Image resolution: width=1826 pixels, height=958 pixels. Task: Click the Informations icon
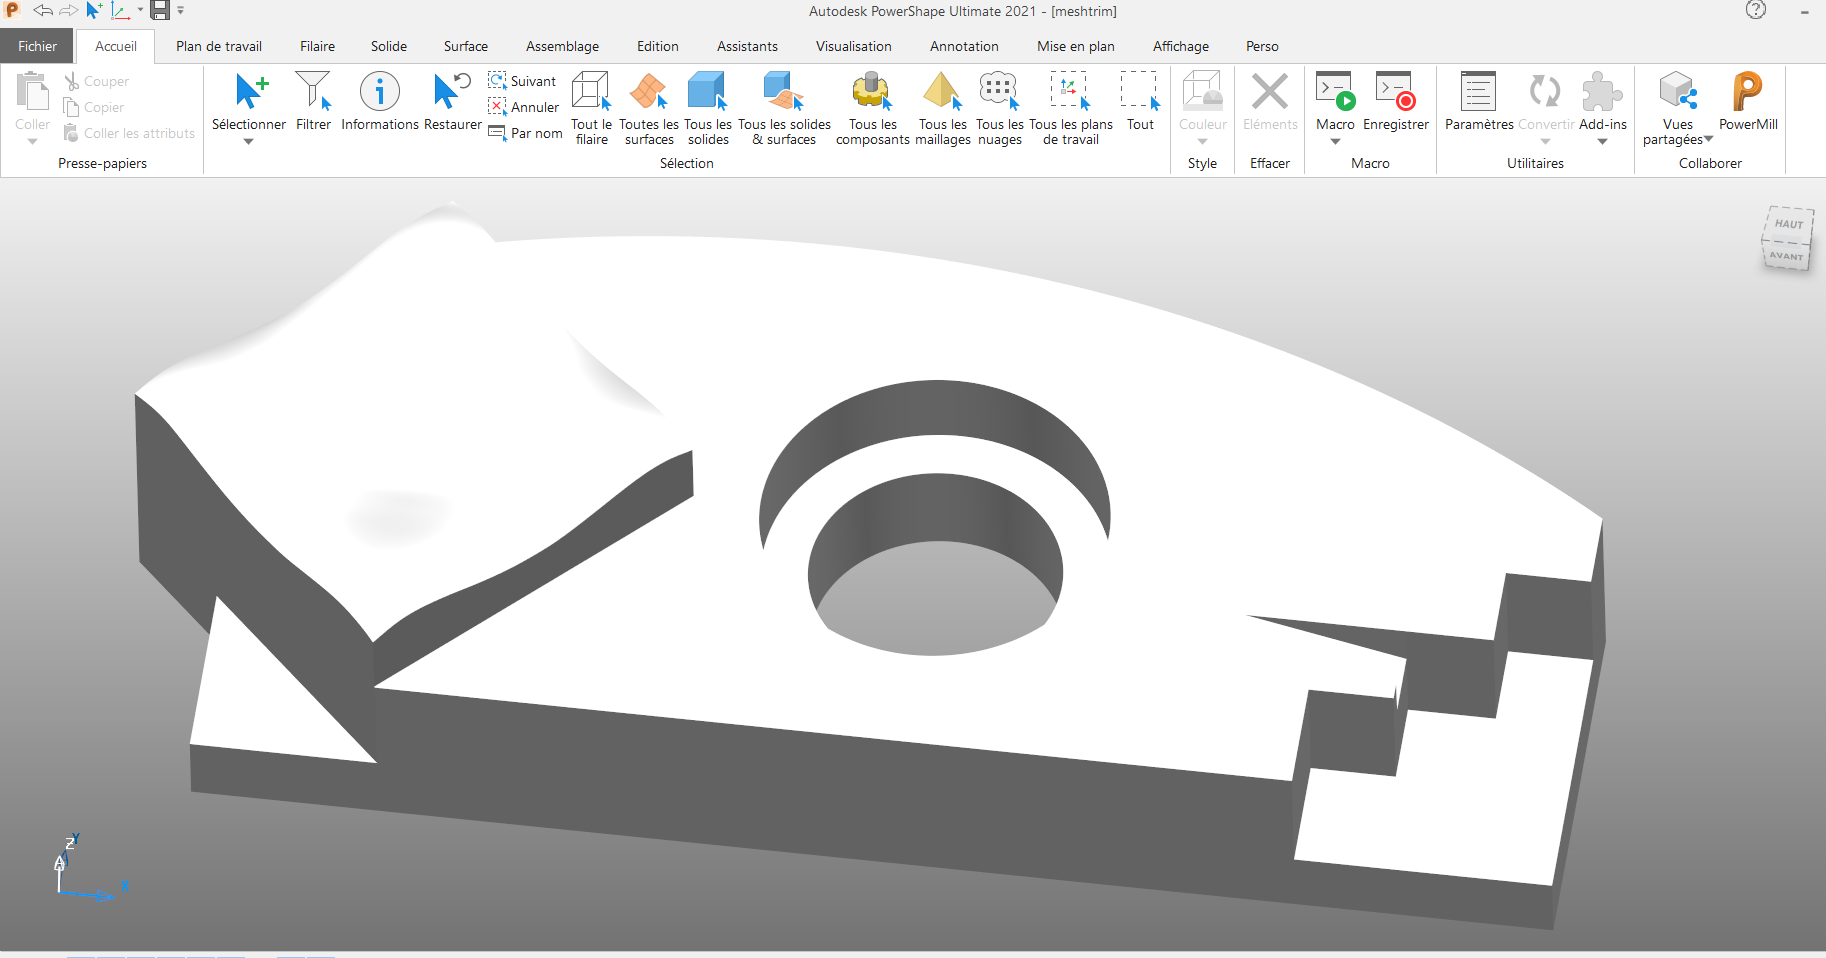point(379,93)
